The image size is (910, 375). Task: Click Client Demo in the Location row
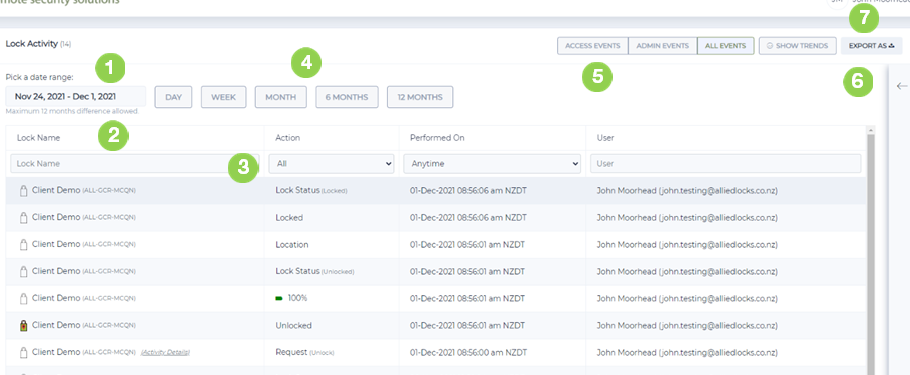[x=56, y=244]
